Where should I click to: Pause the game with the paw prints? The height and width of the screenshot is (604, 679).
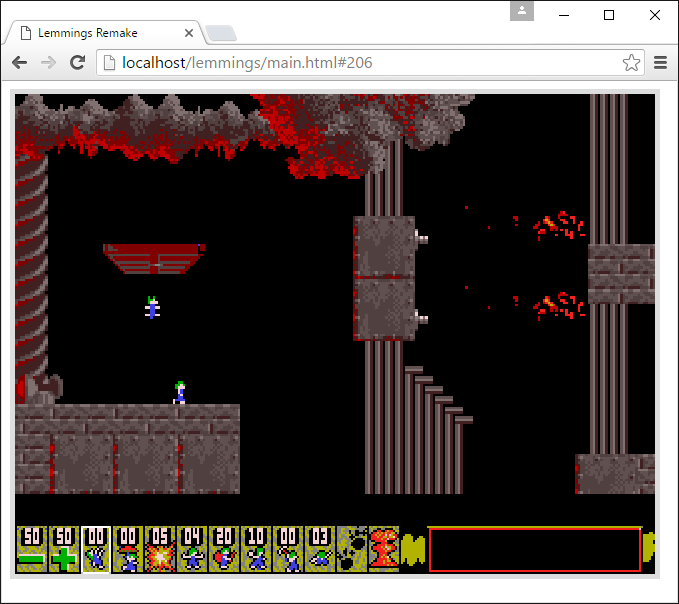[x=352, y=549]
